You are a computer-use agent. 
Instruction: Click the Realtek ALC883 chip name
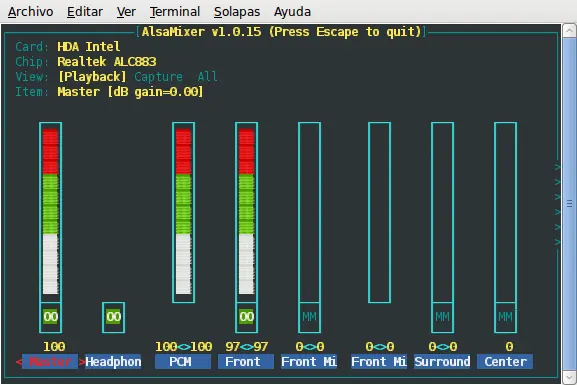click(107, 61)
